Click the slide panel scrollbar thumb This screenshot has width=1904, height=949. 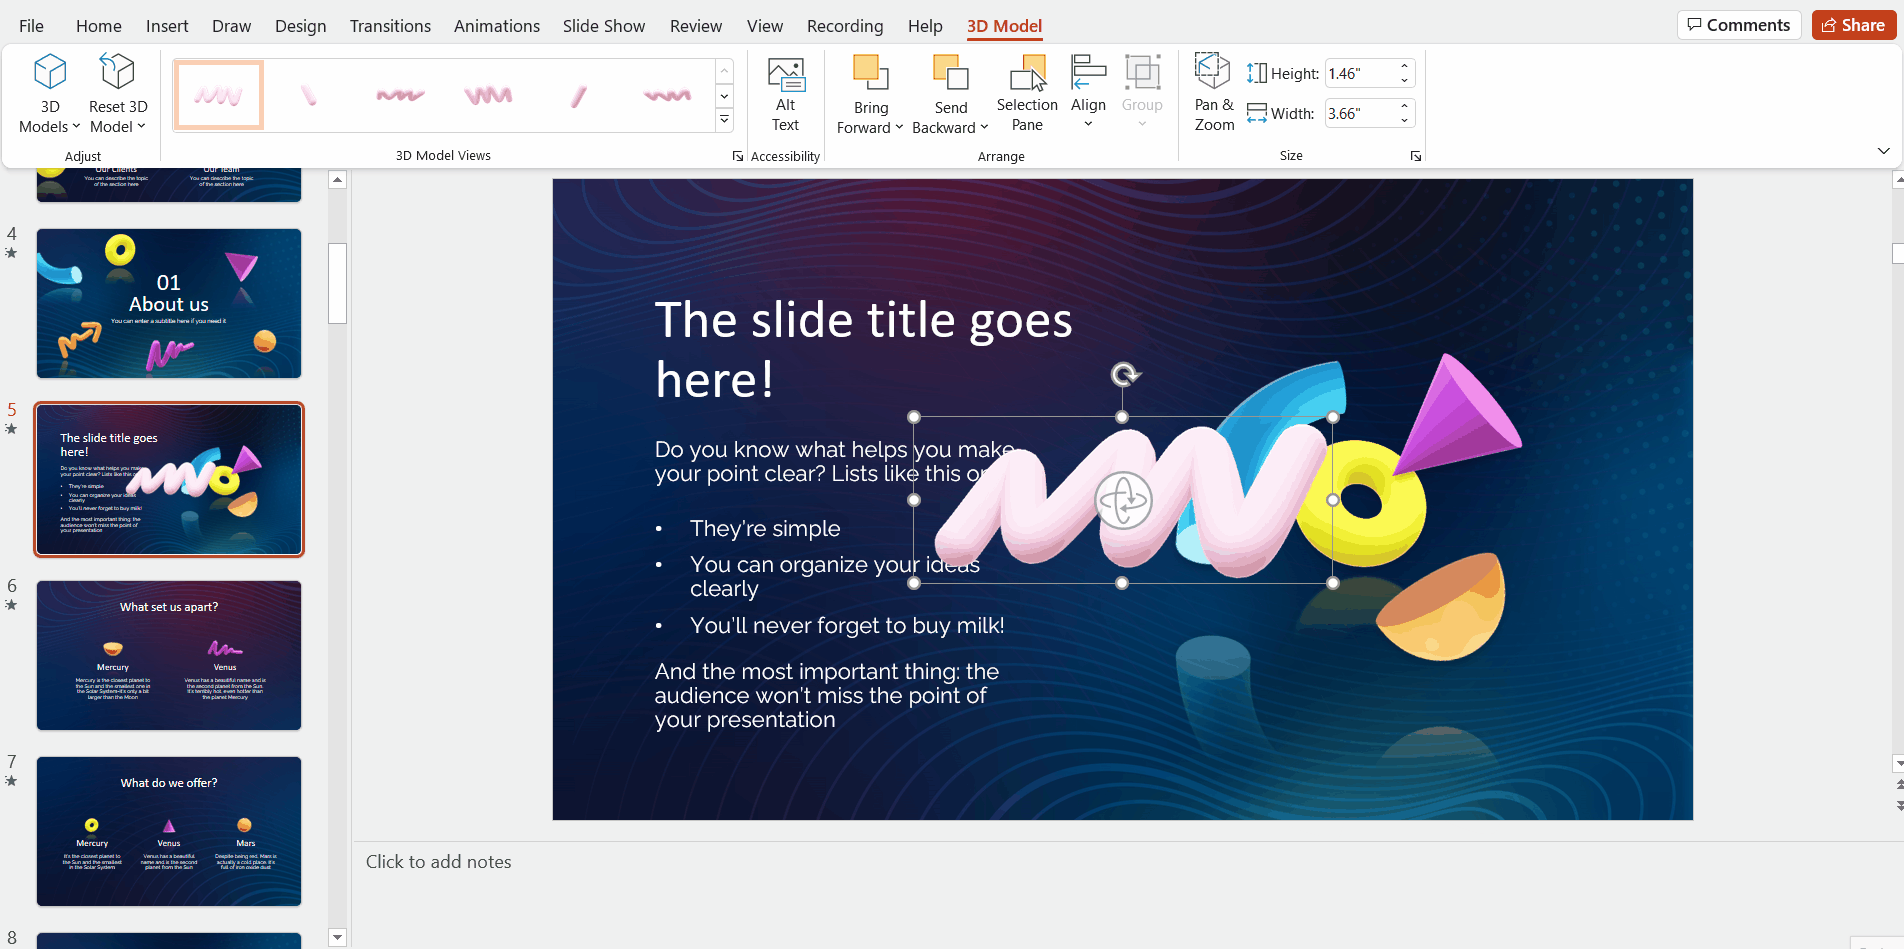(337, 283)
